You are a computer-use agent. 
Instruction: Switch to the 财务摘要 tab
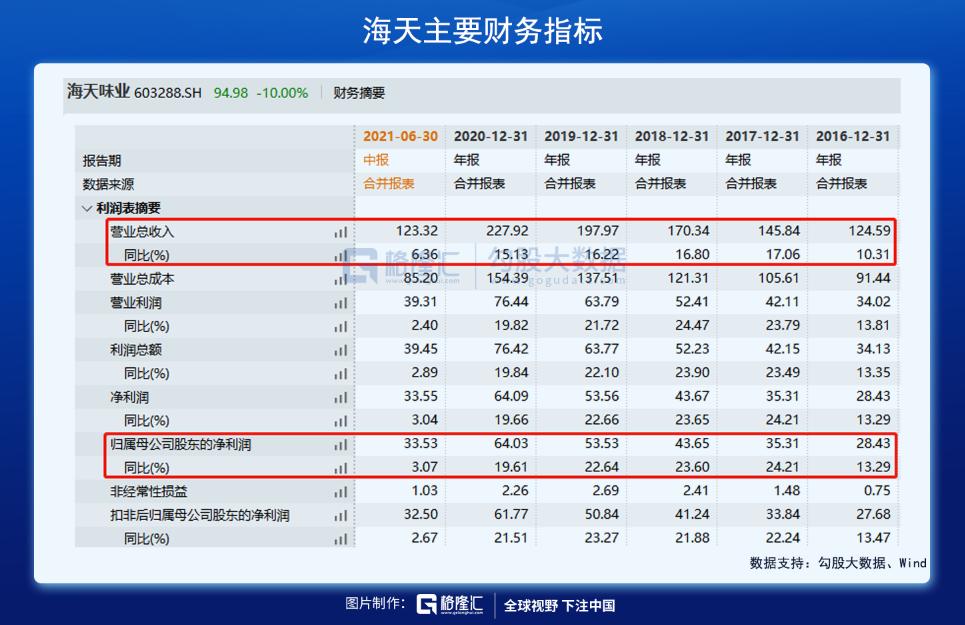click(x=359, y=93)
